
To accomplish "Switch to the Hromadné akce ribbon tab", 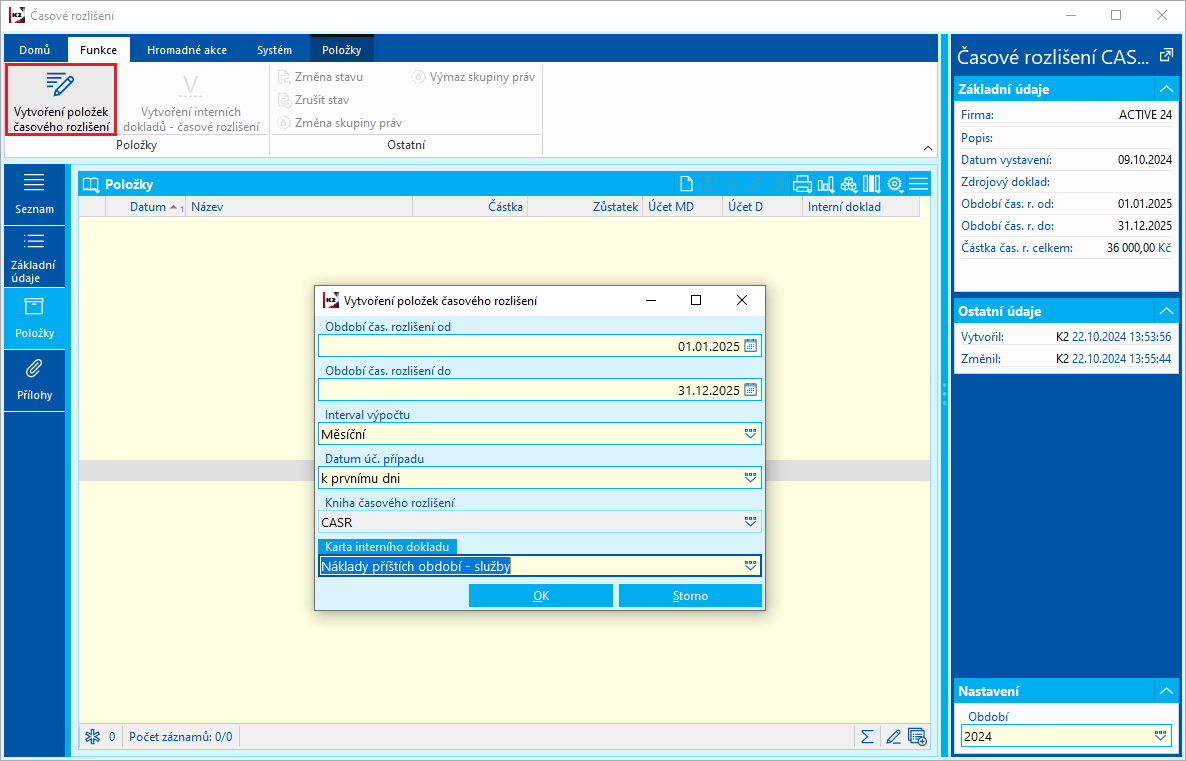I will click(187, 50).
